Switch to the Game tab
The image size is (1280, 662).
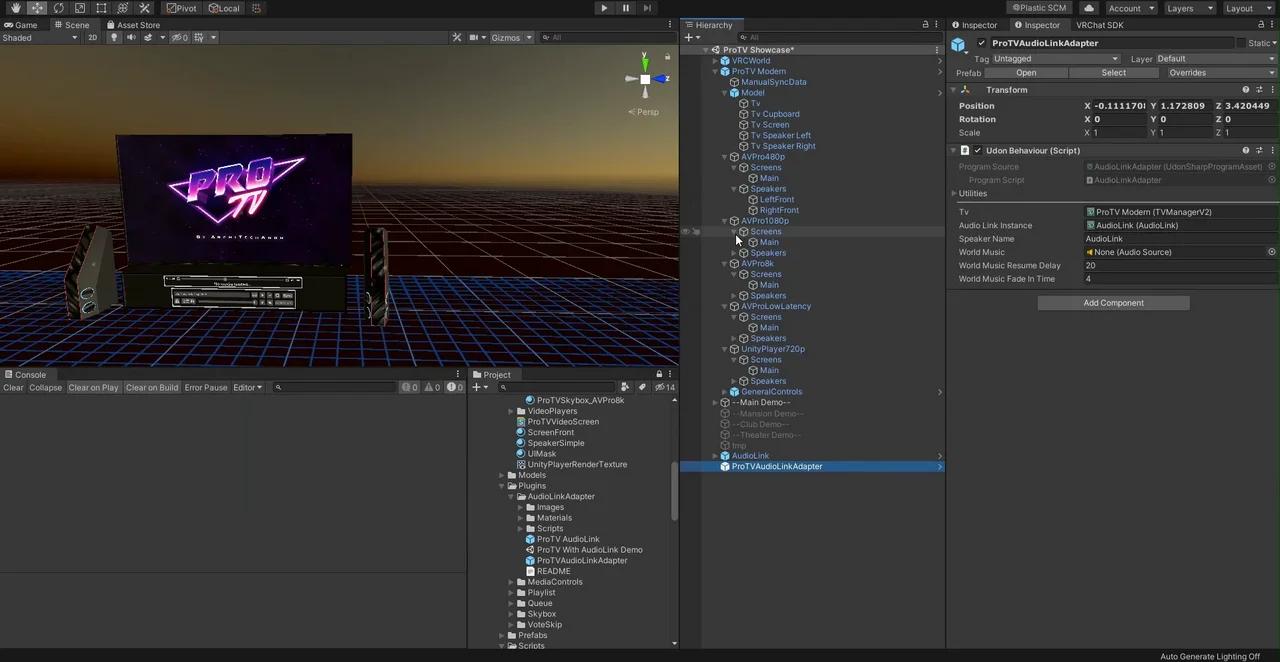[x=21, y=25]
